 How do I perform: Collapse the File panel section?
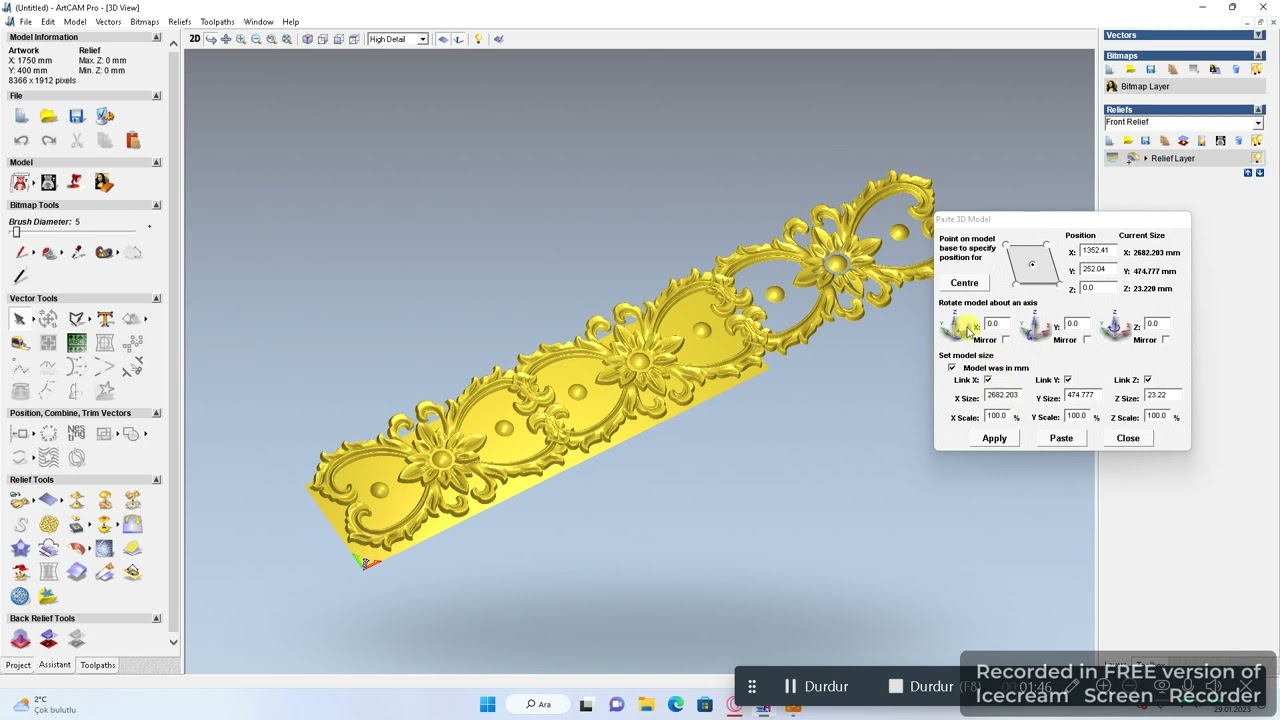point(156,96)
